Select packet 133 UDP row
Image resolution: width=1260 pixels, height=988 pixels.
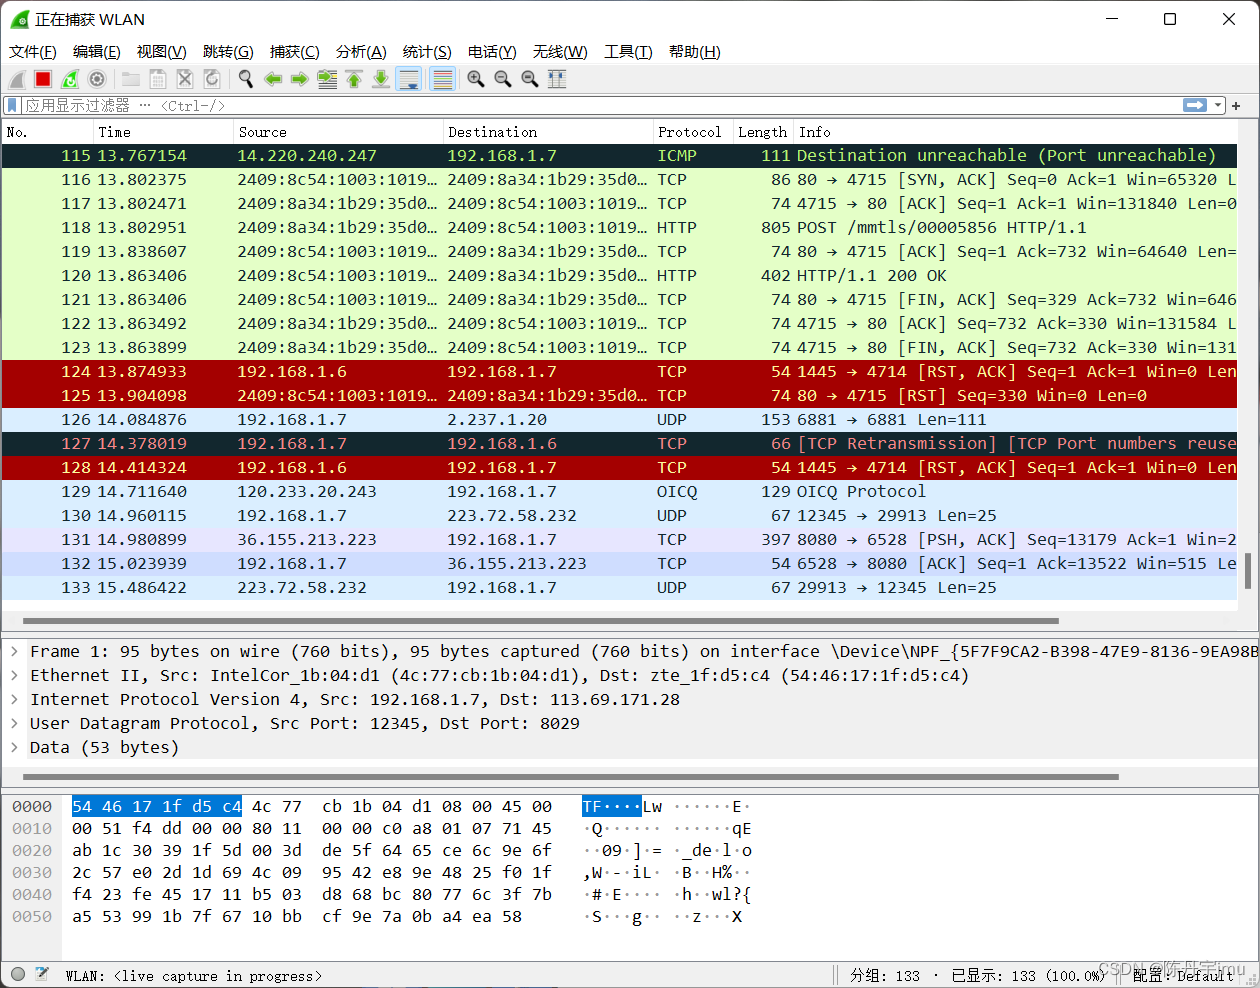click(x=620, y=588)
